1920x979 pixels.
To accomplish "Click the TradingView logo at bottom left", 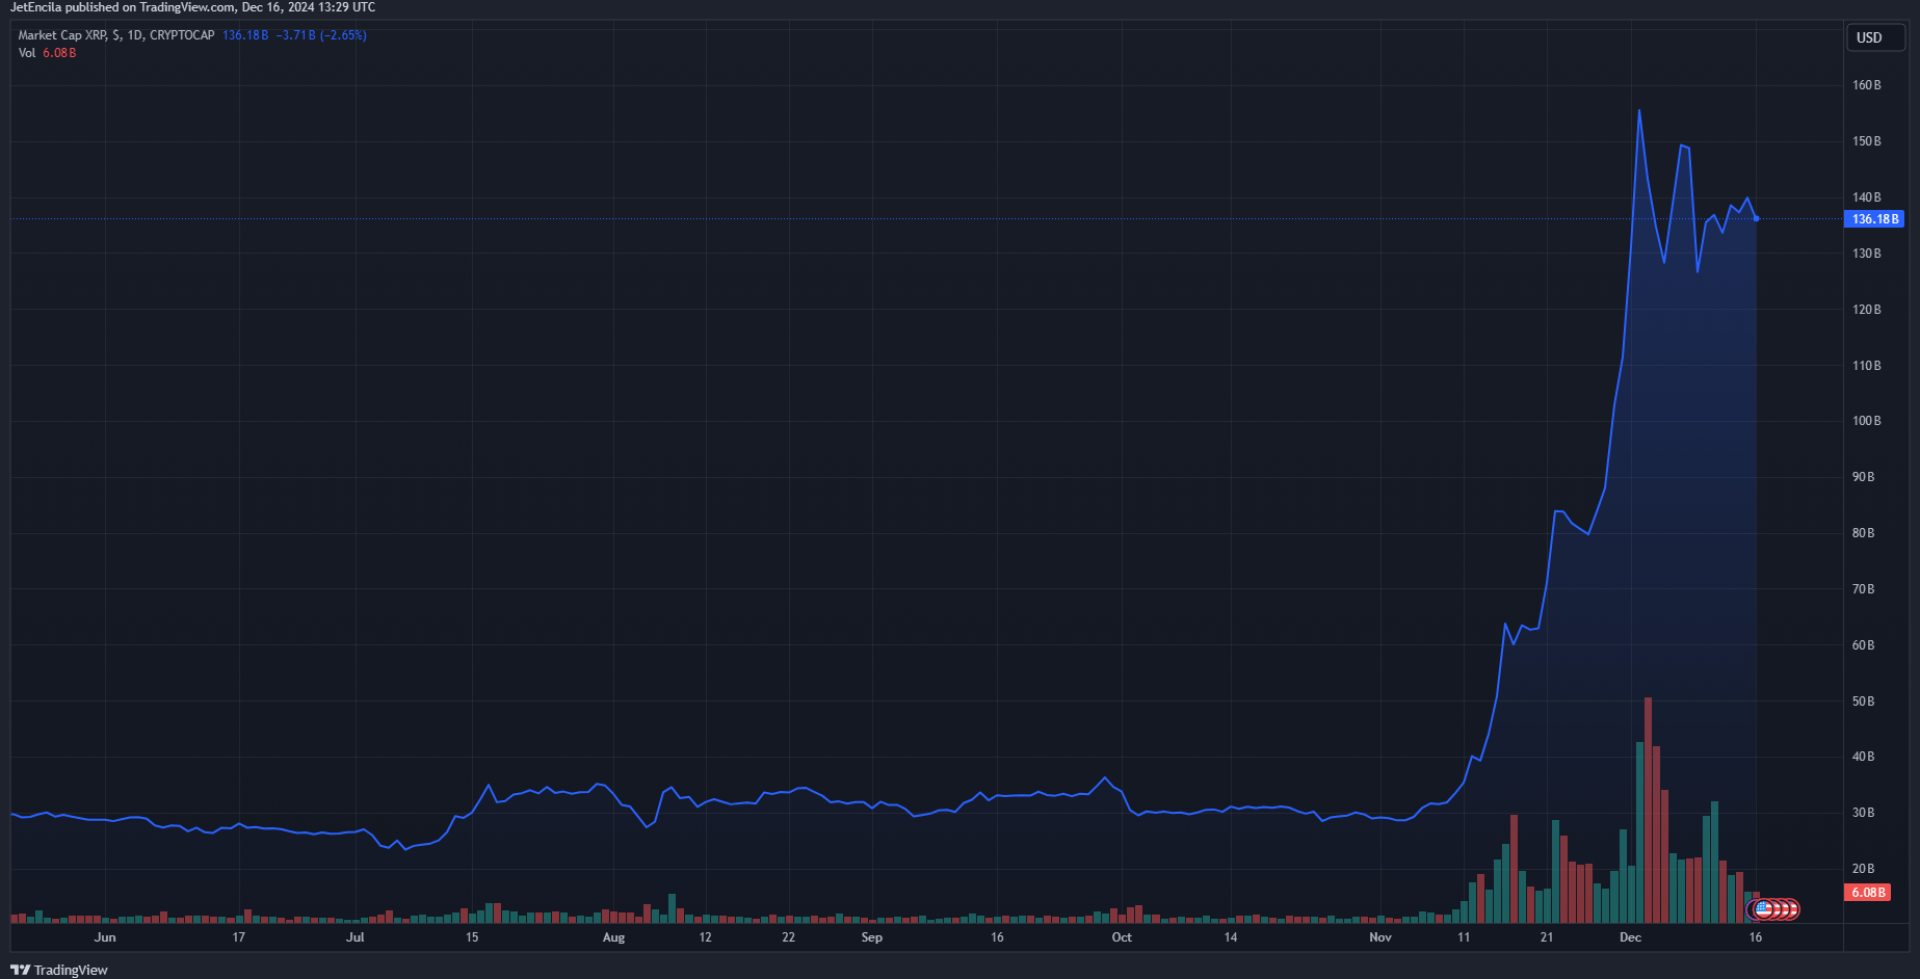I will coord(59,969).
